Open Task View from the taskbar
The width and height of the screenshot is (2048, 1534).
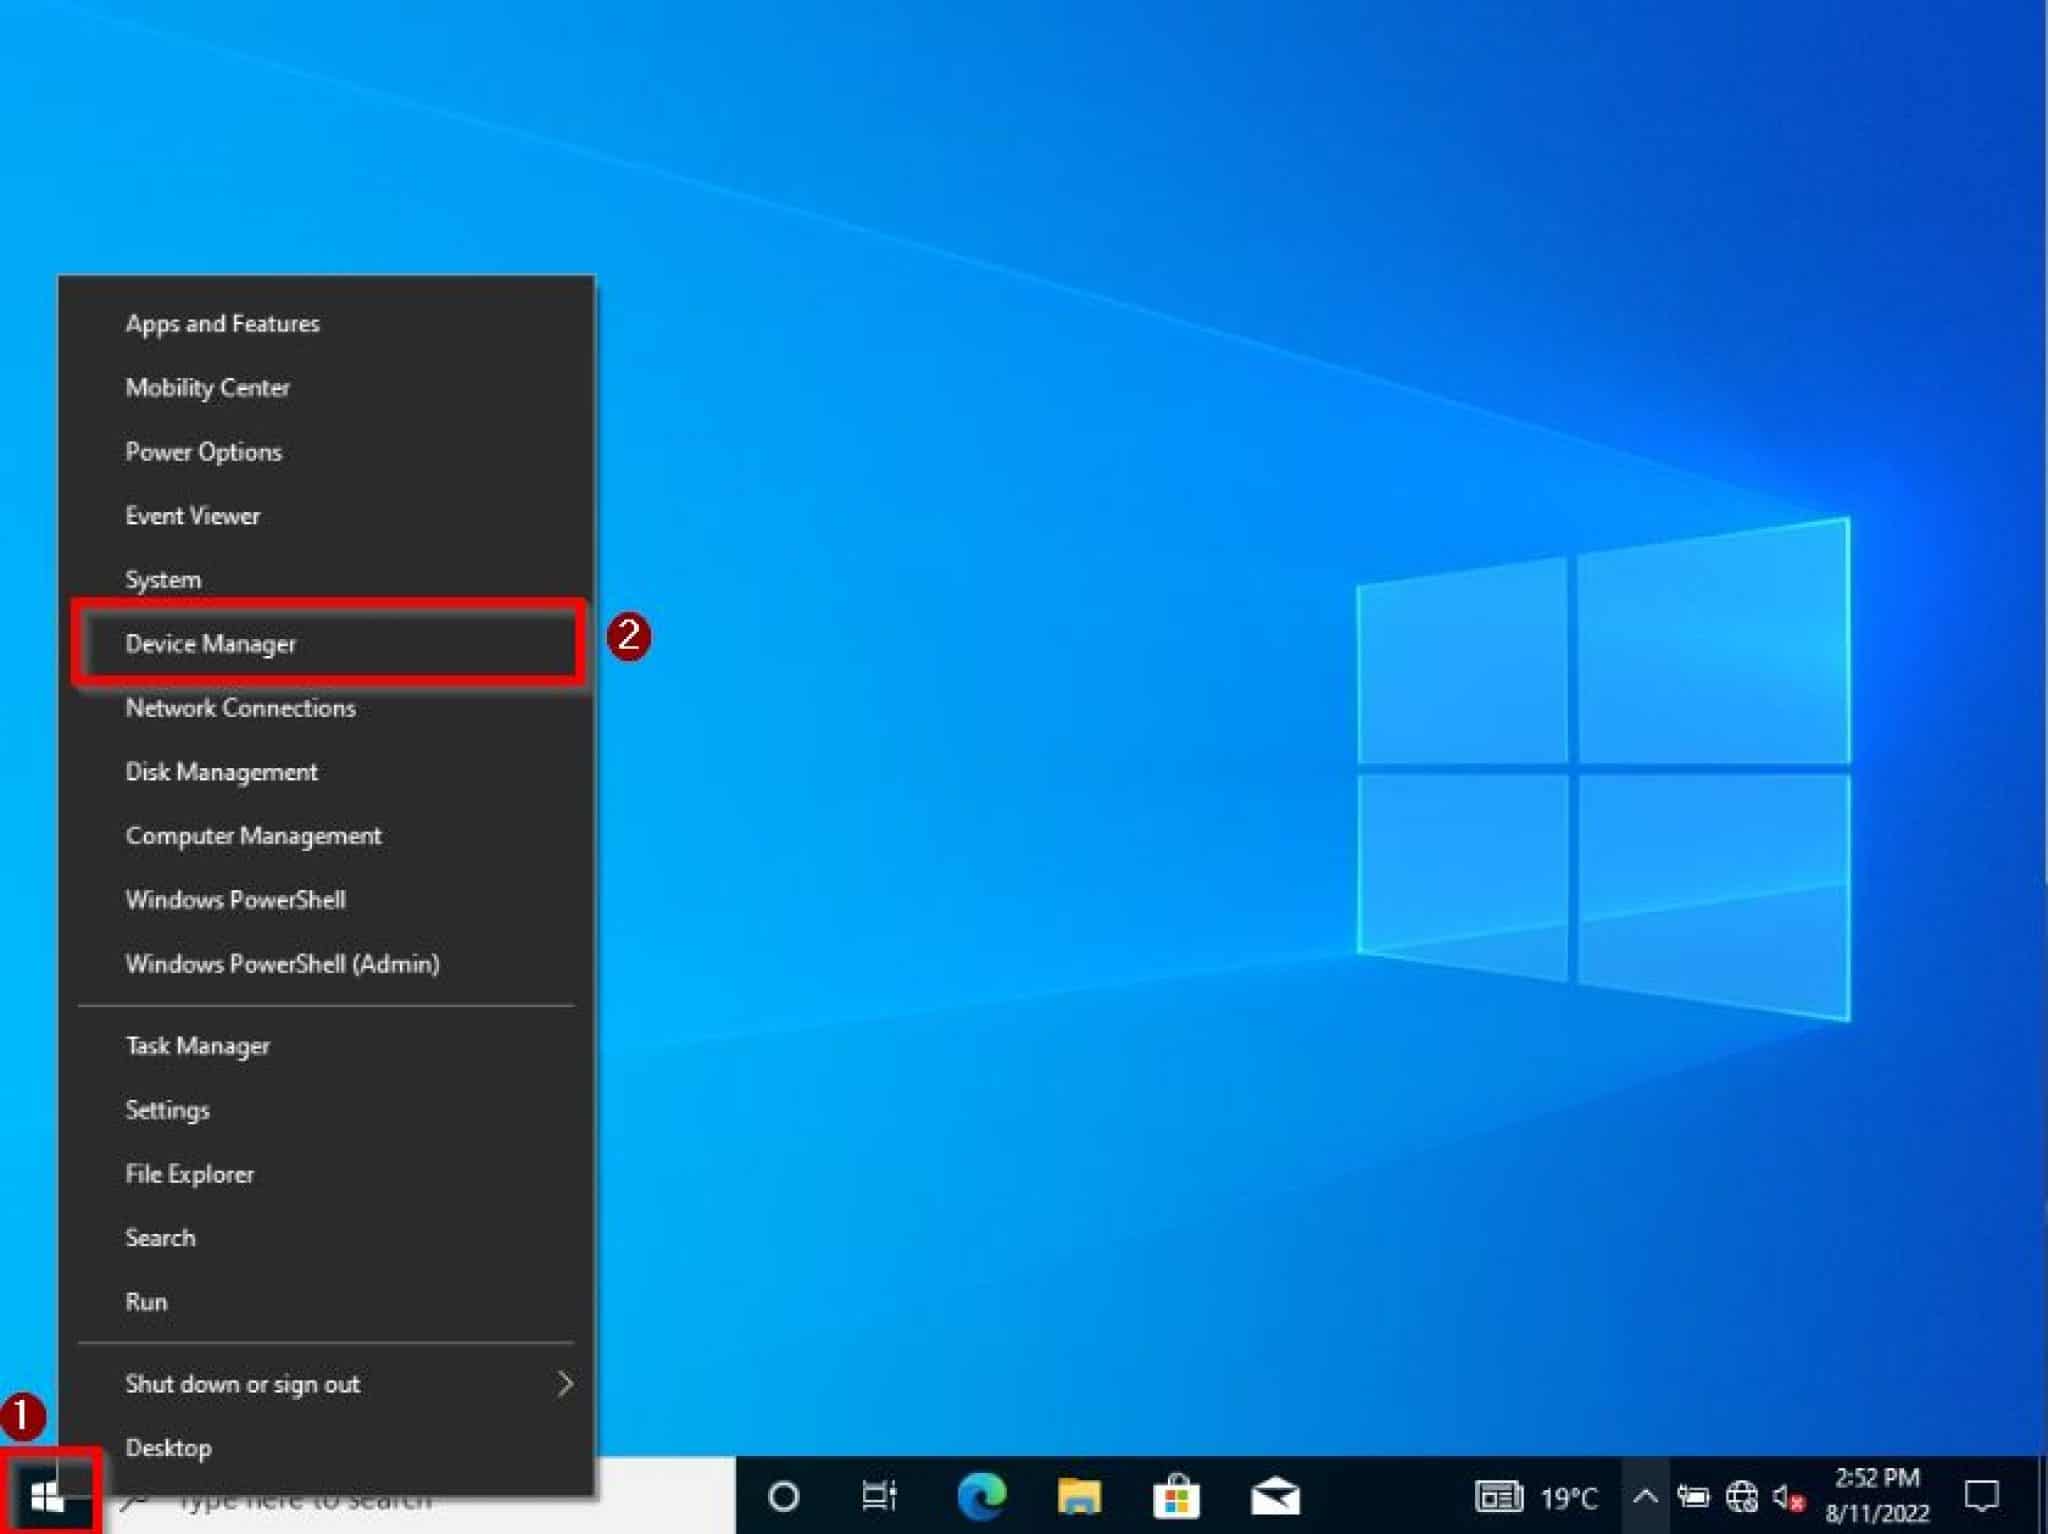(x=877, y=1497)
